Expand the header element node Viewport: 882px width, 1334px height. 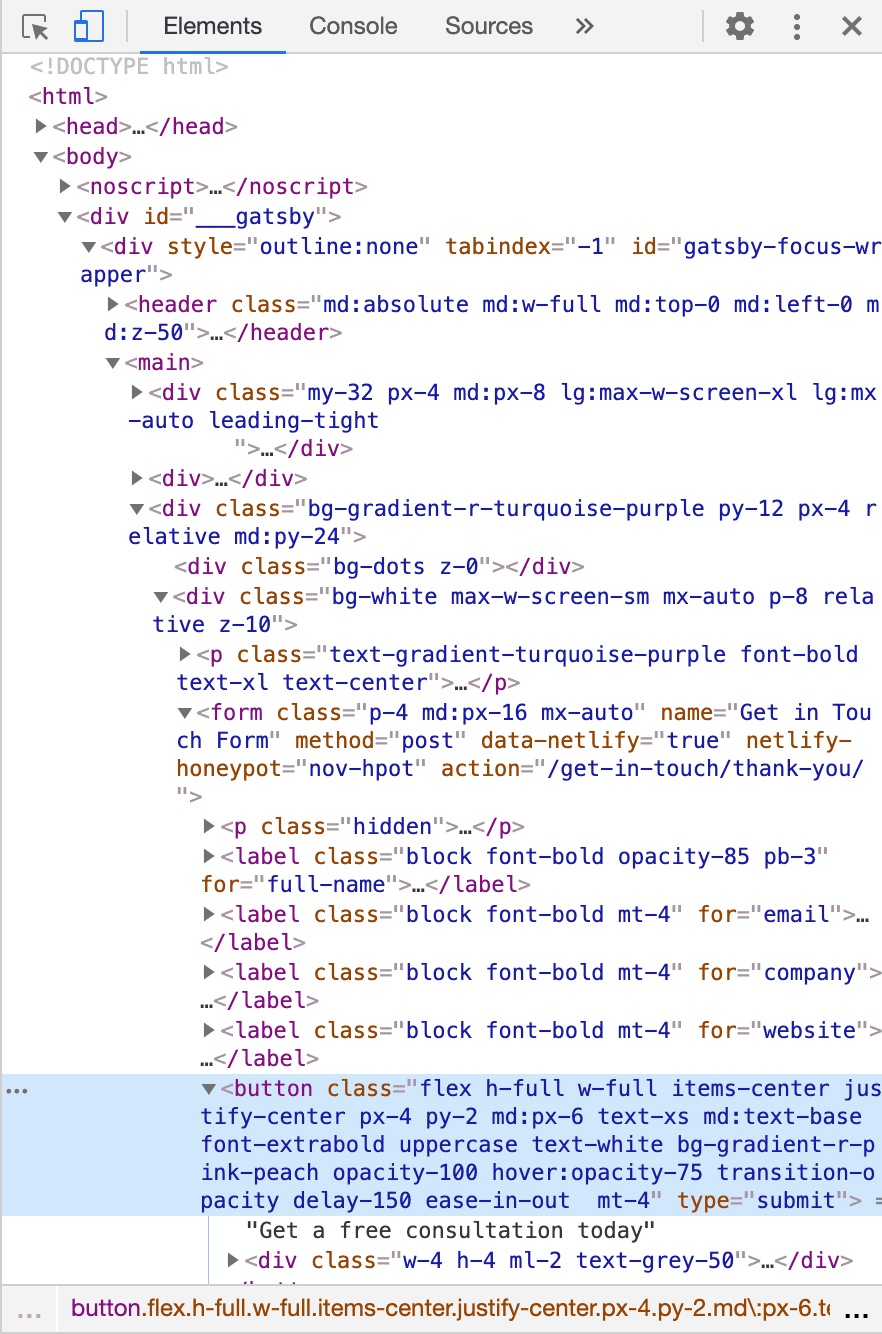pos(112,304)
